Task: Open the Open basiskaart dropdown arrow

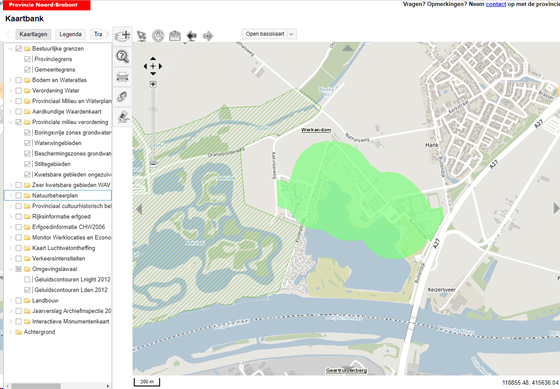Action: [x=291, y=34]
